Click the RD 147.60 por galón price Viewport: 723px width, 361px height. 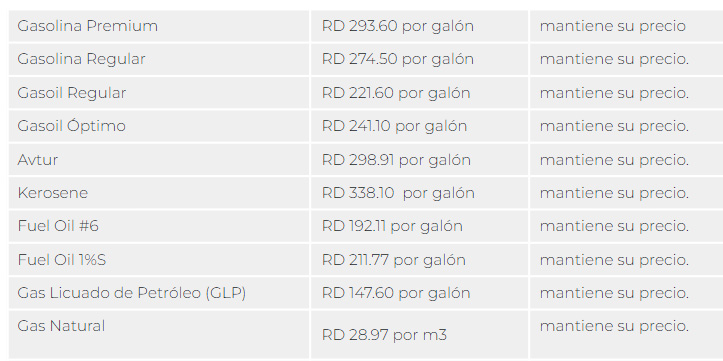pos(396,293)
